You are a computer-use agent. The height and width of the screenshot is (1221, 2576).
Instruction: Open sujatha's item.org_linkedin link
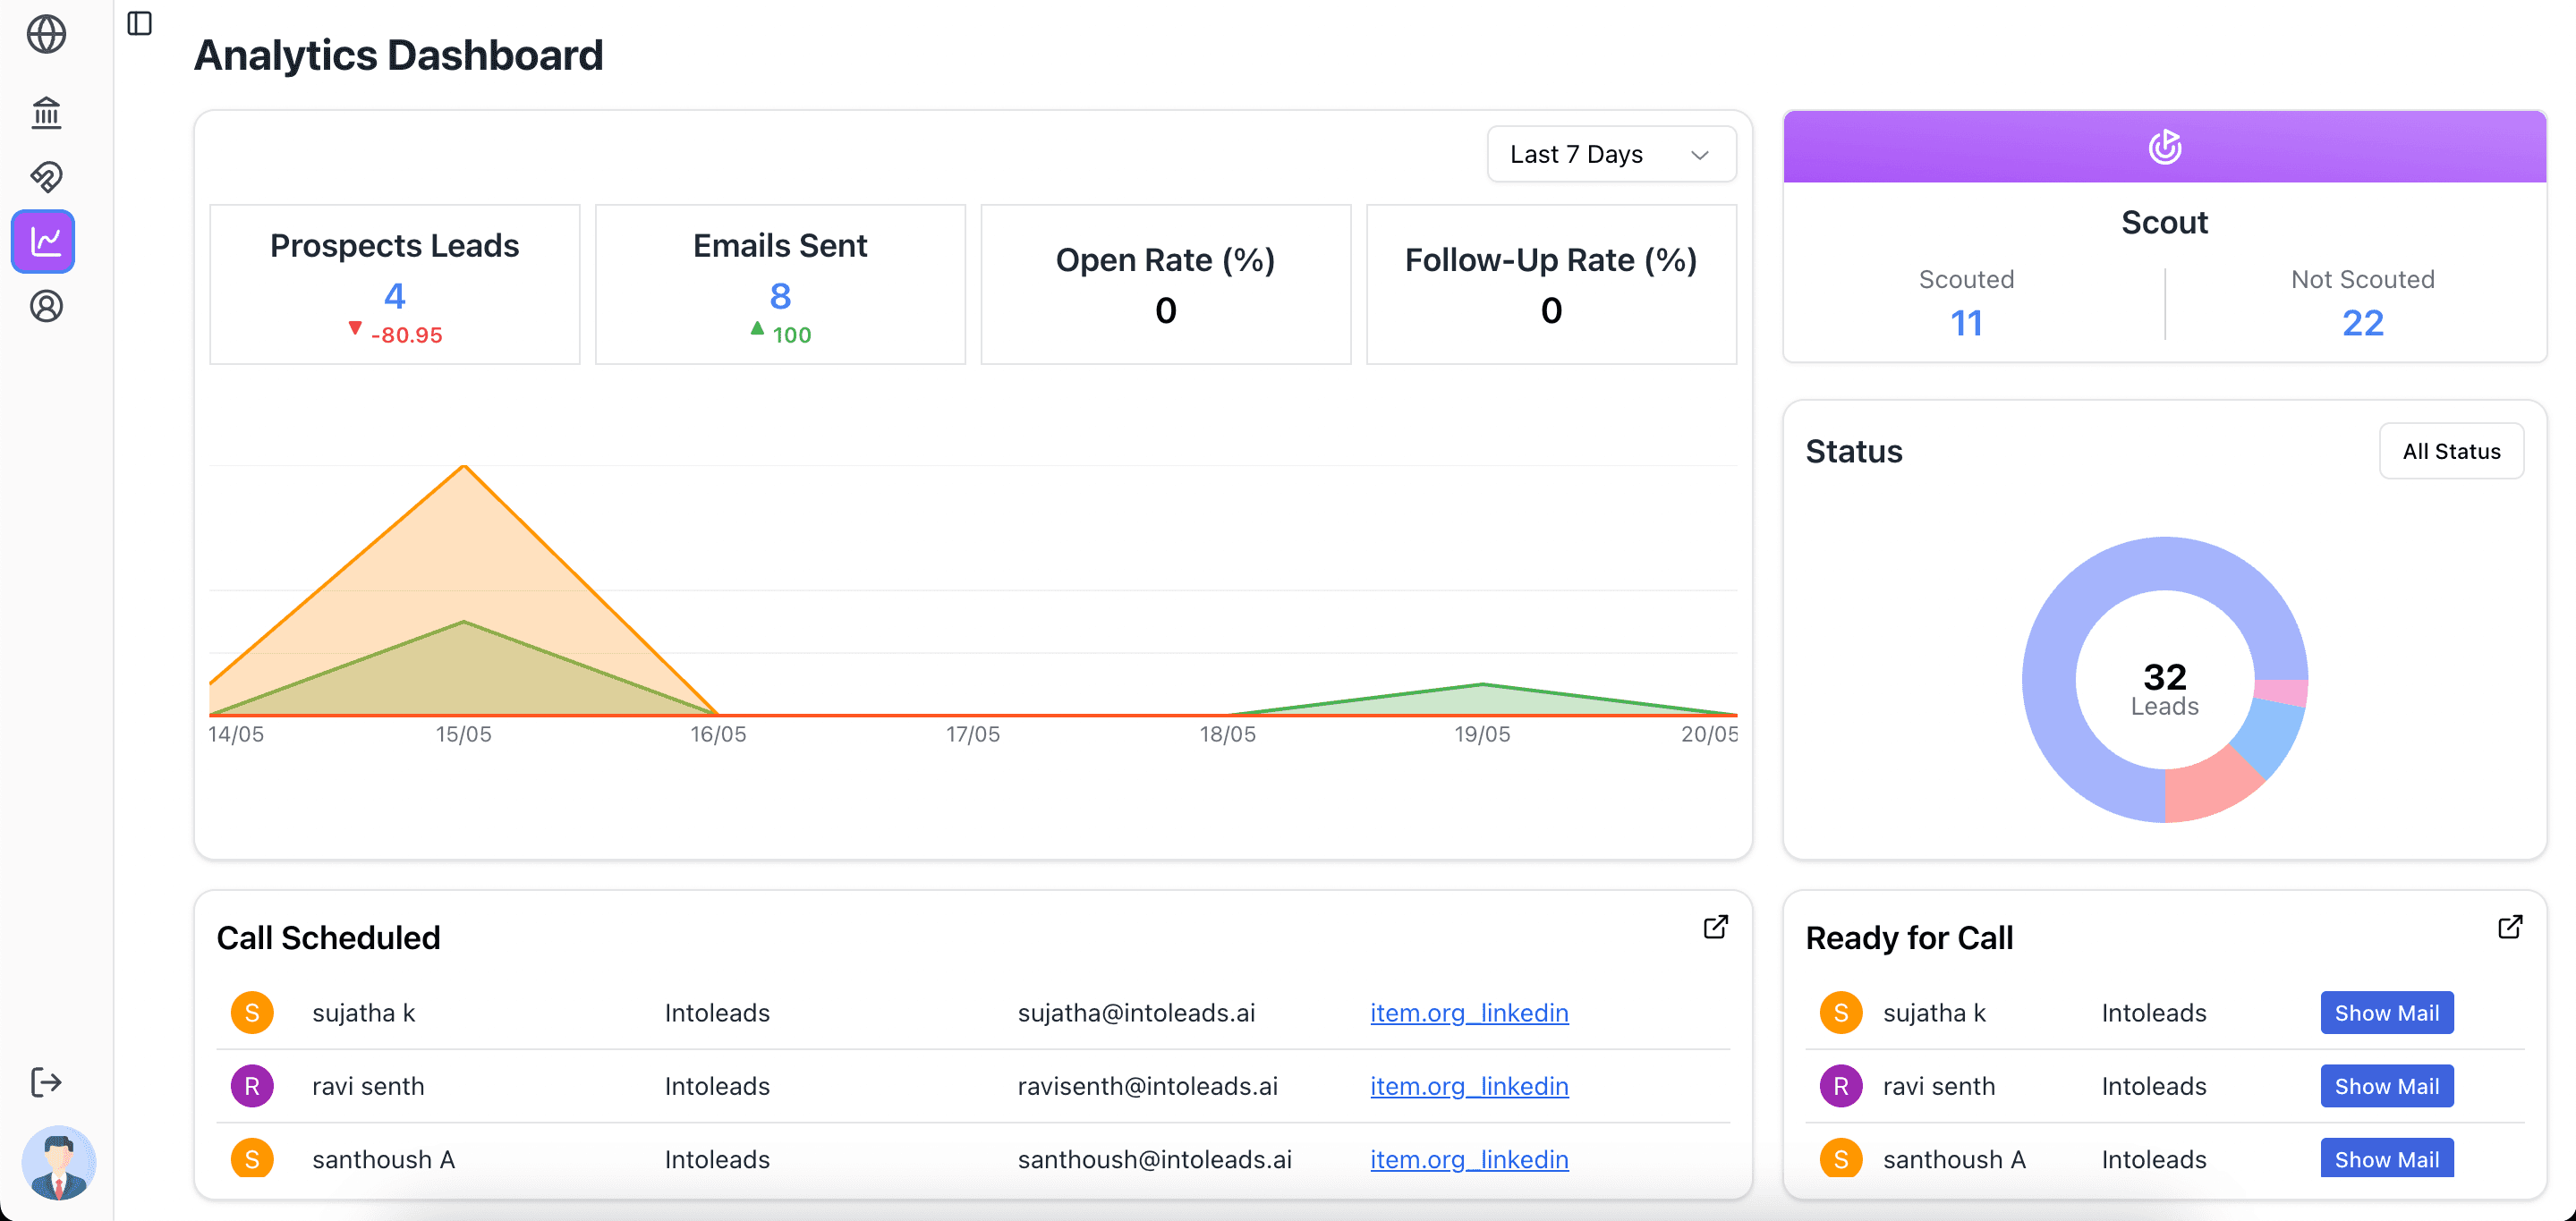[x=1468, y=1013]
